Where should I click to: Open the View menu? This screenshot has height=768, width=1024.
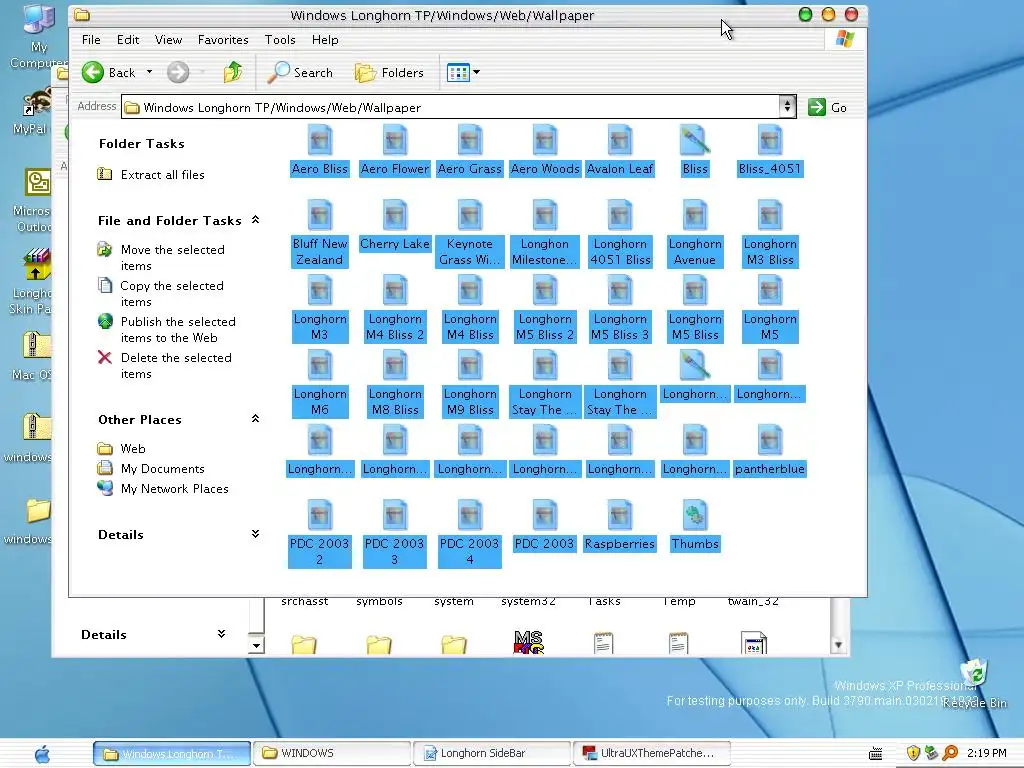(168, 40)
